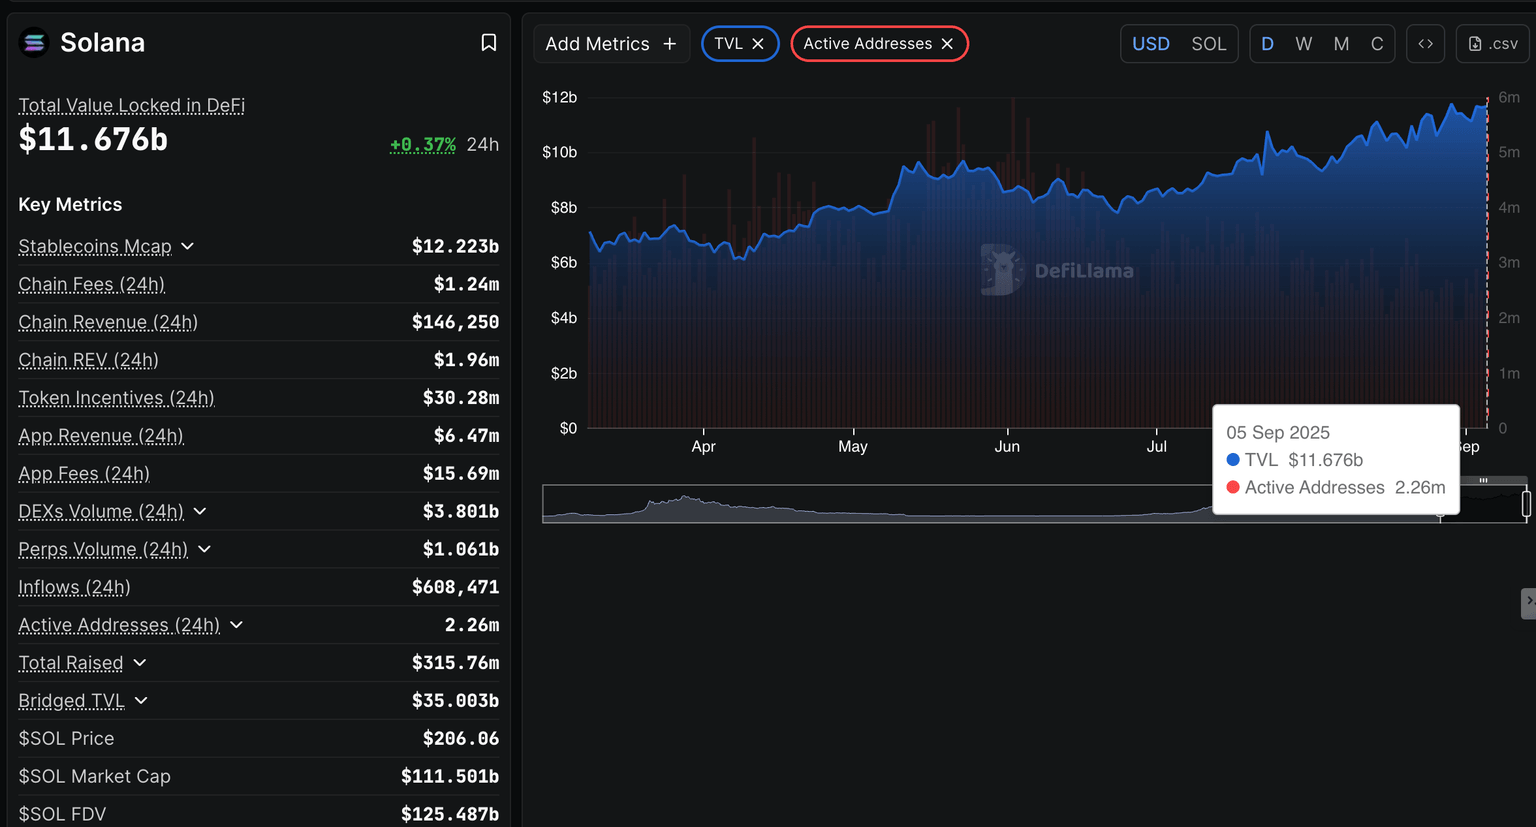Expand the Bridged TVL breakdown
This screenshot has height=827, width=1536.
click(141, 701)
